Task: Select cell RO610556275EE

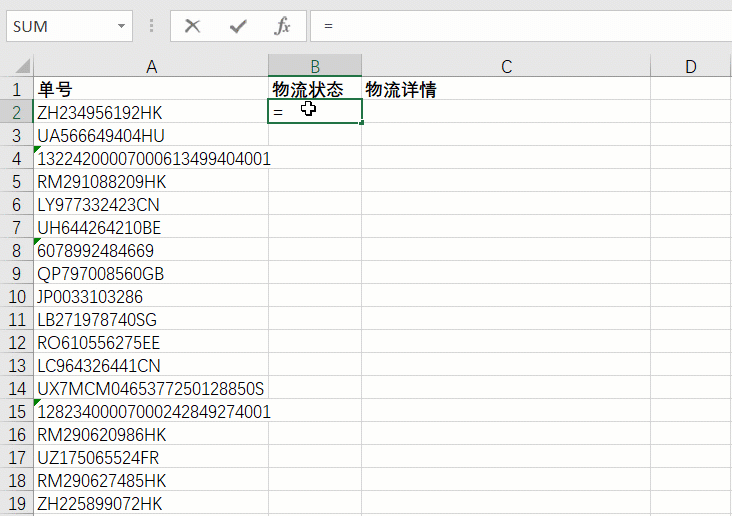Action: pos(151,342)
